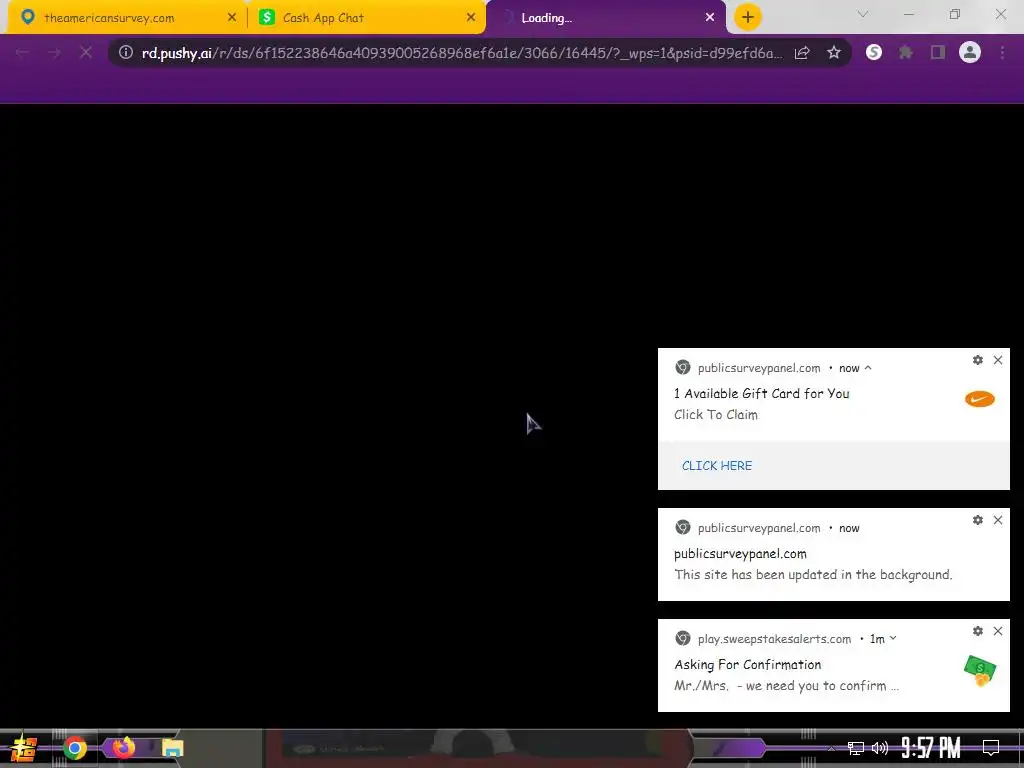Image resolution: width=1024 pixels, height=768 pixels.
Task: Click the money icon in sweepstakes notification
Action: point(980,671)
